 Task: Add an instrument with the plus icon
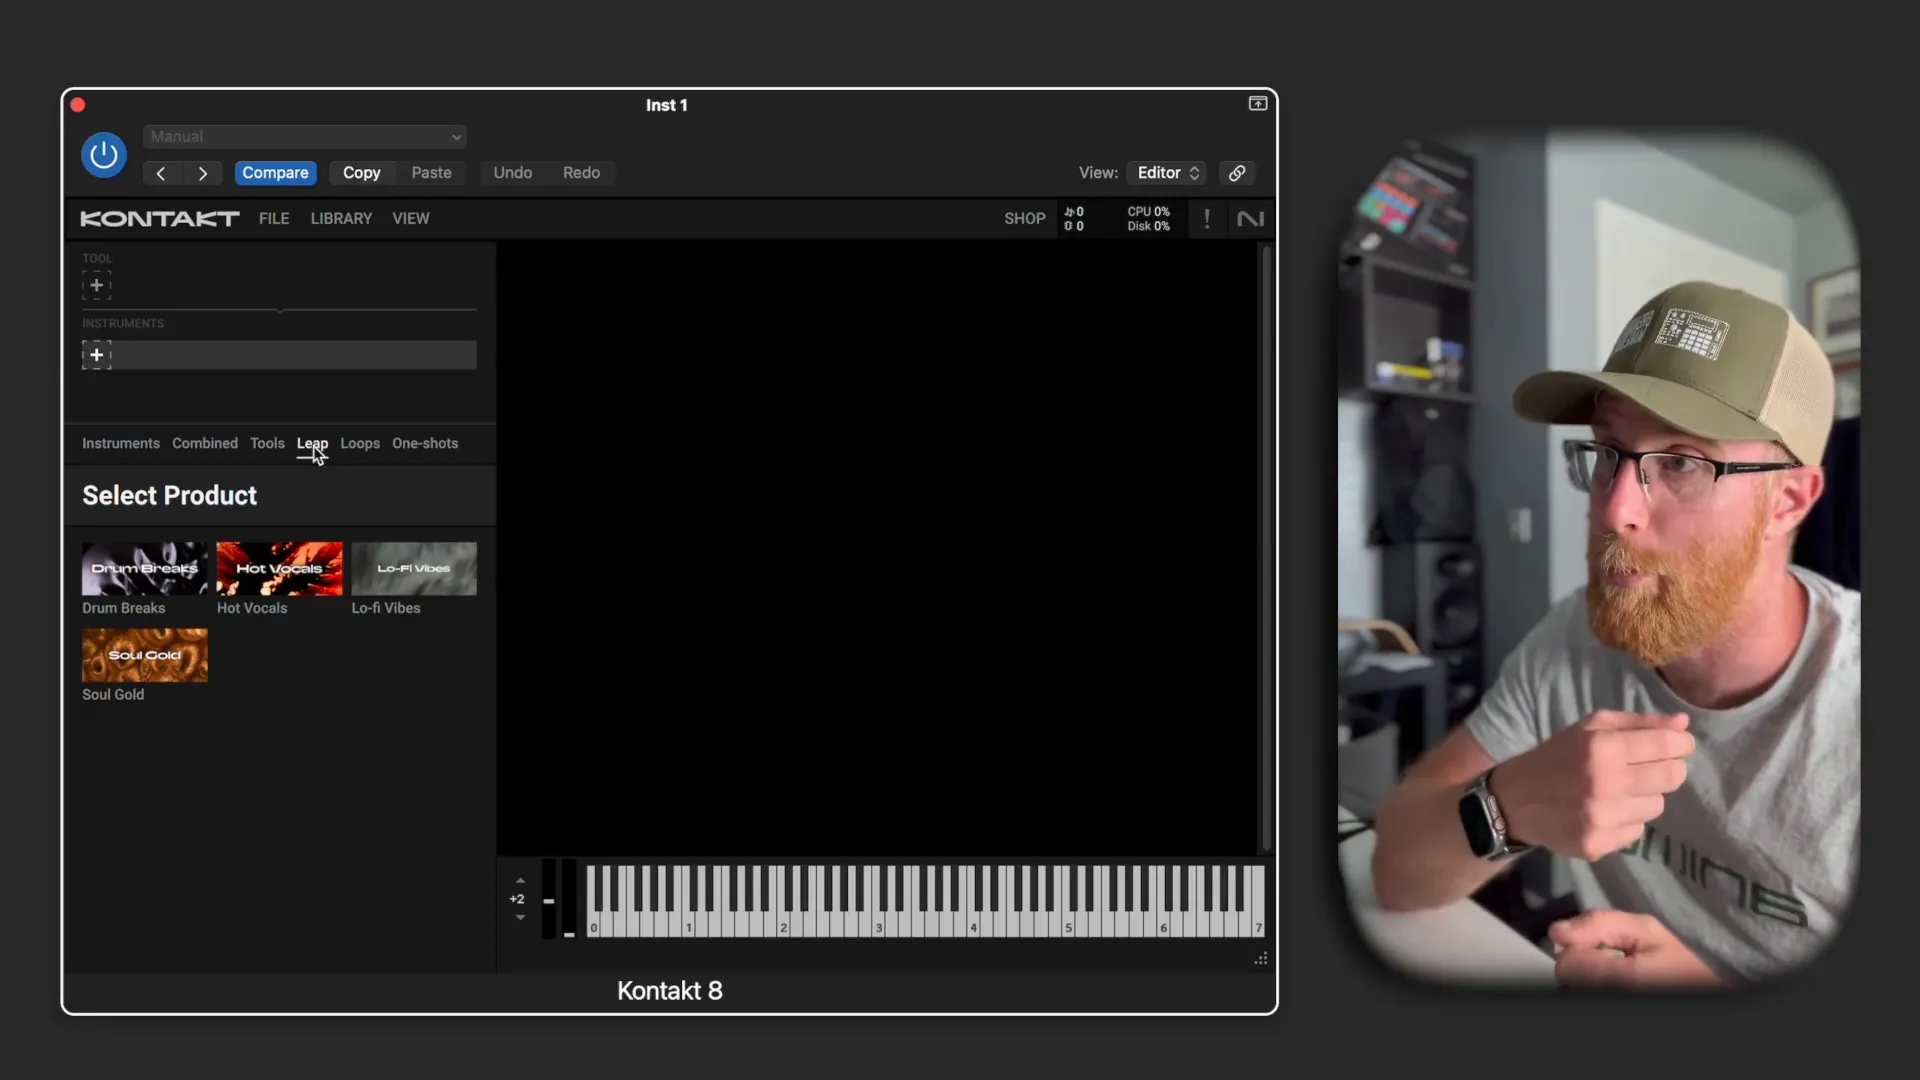(96, 355)
